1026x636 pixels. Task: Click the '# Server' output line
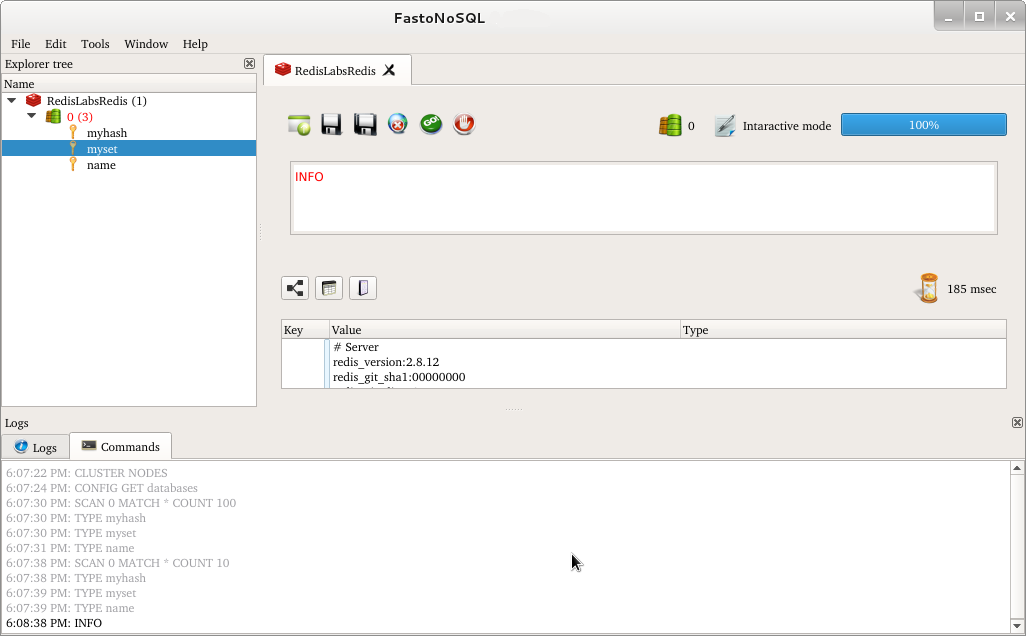click(x=356, y=347)
